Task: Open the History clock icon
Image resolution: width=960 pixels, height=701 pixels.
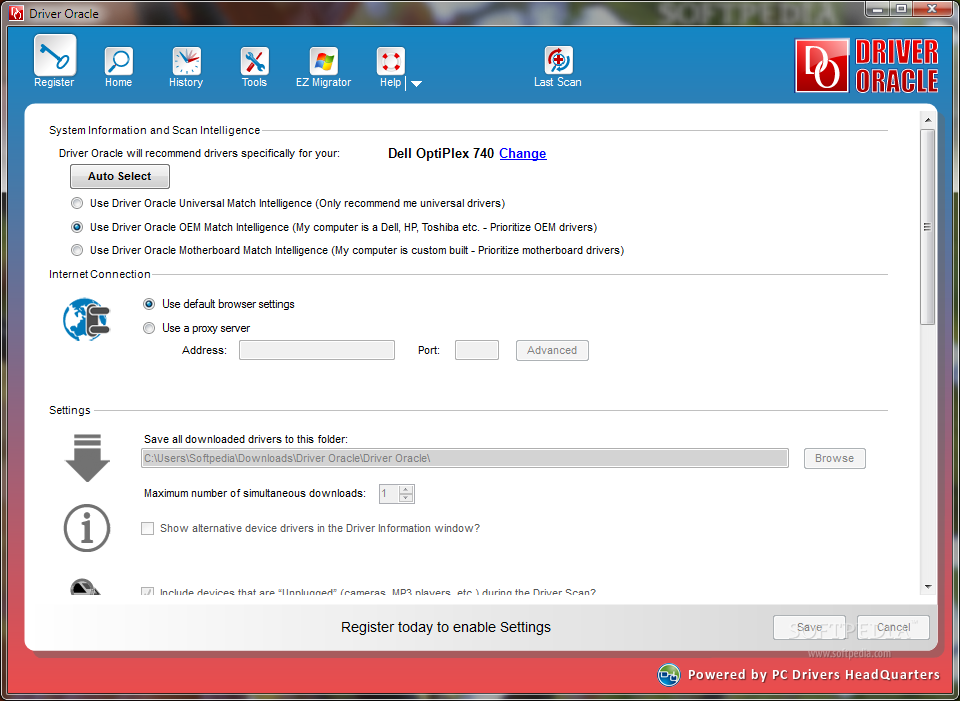Action: tap(186, 61)
